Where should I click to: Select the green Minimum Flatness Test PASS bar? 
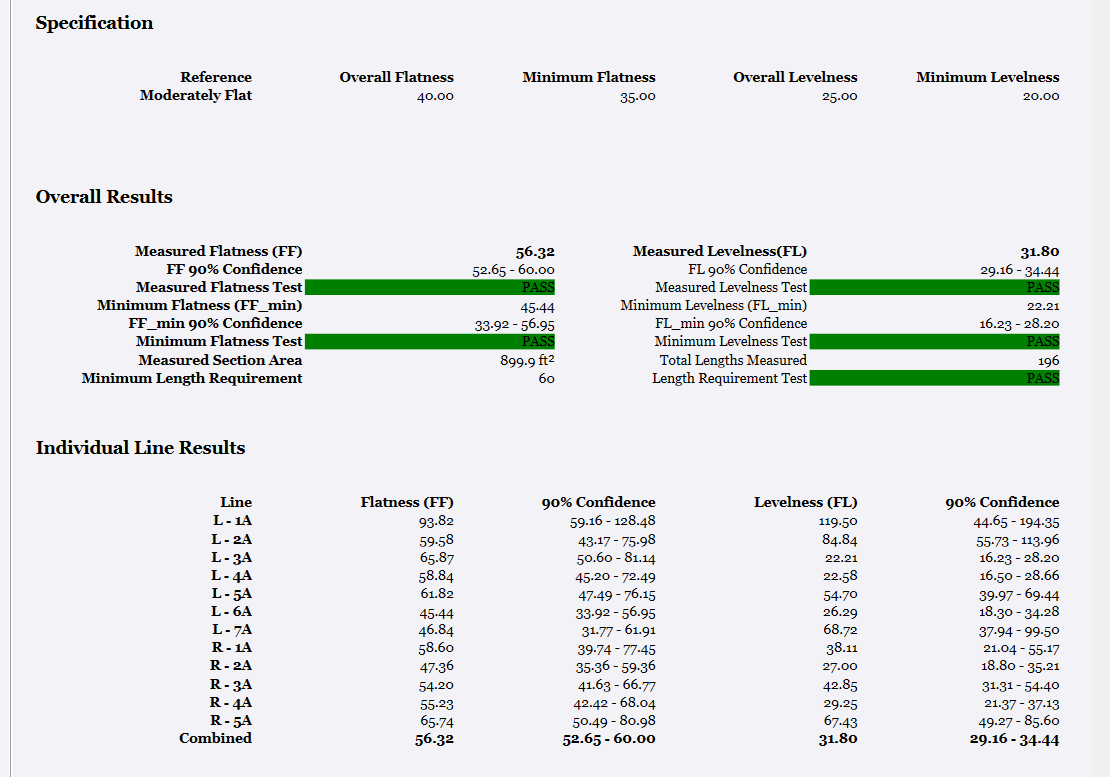[x=430, y=341]
